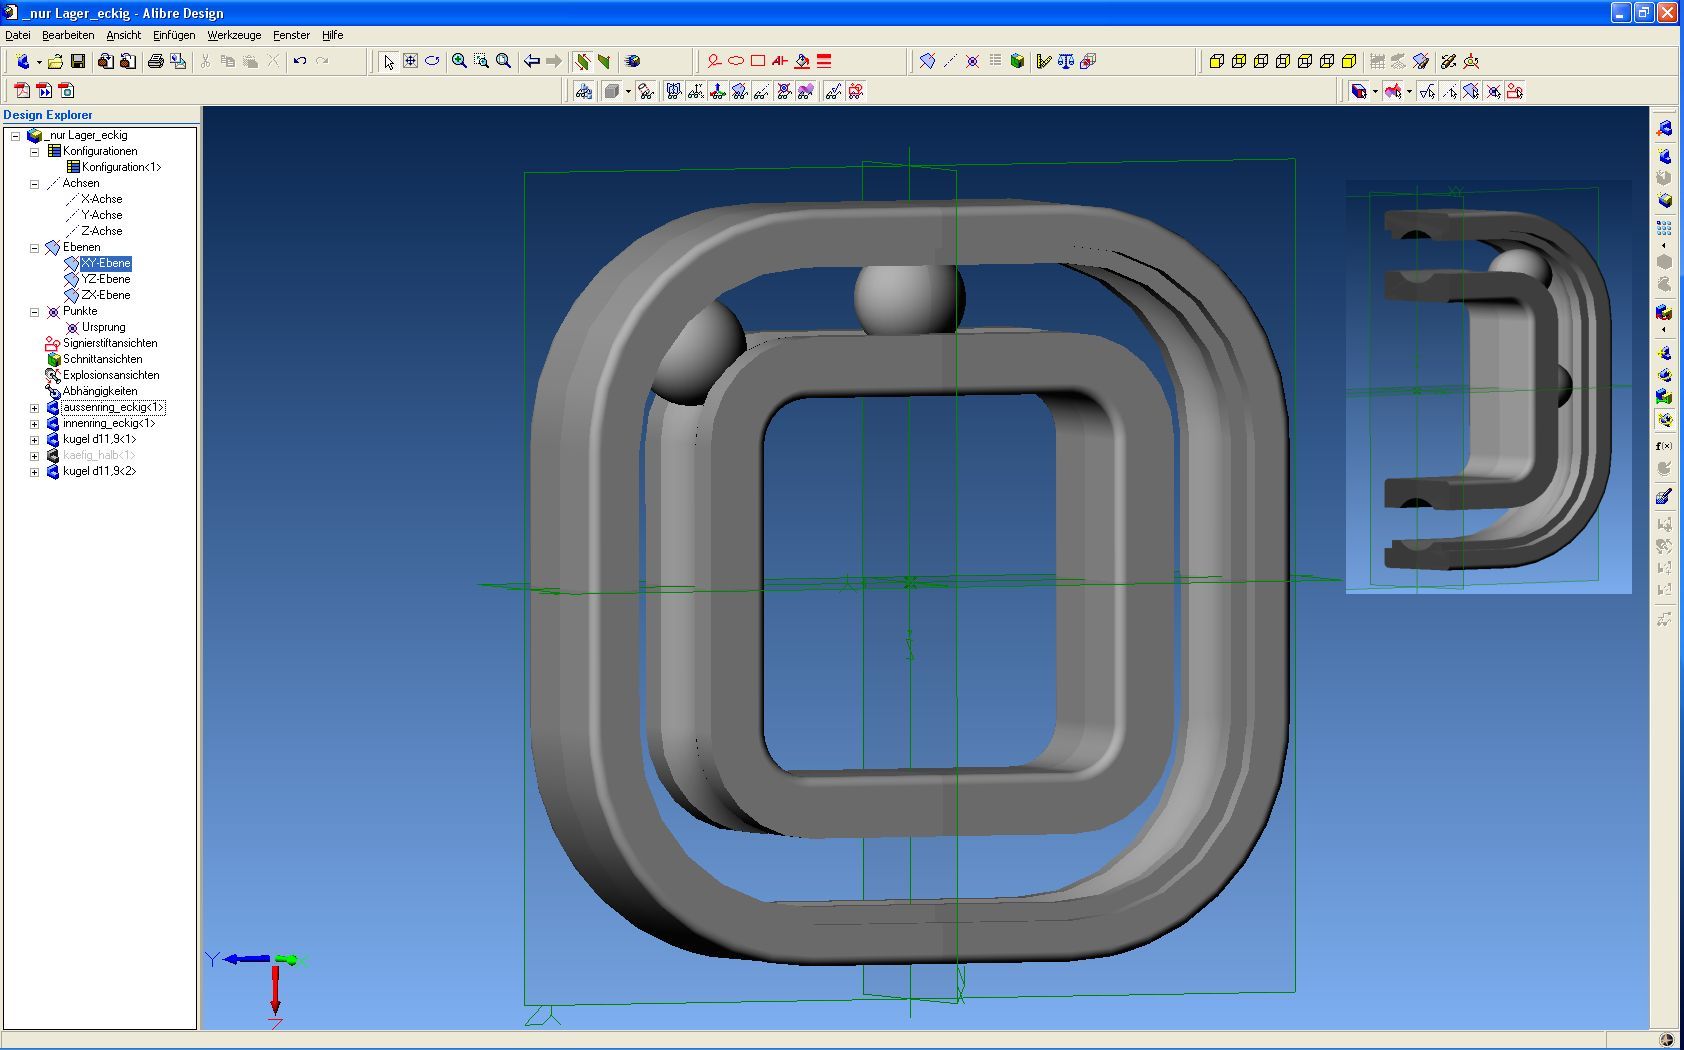Activate the select arrow tool
The height and width of the screenshot is (1050, 1684).
tap(388, 62)
